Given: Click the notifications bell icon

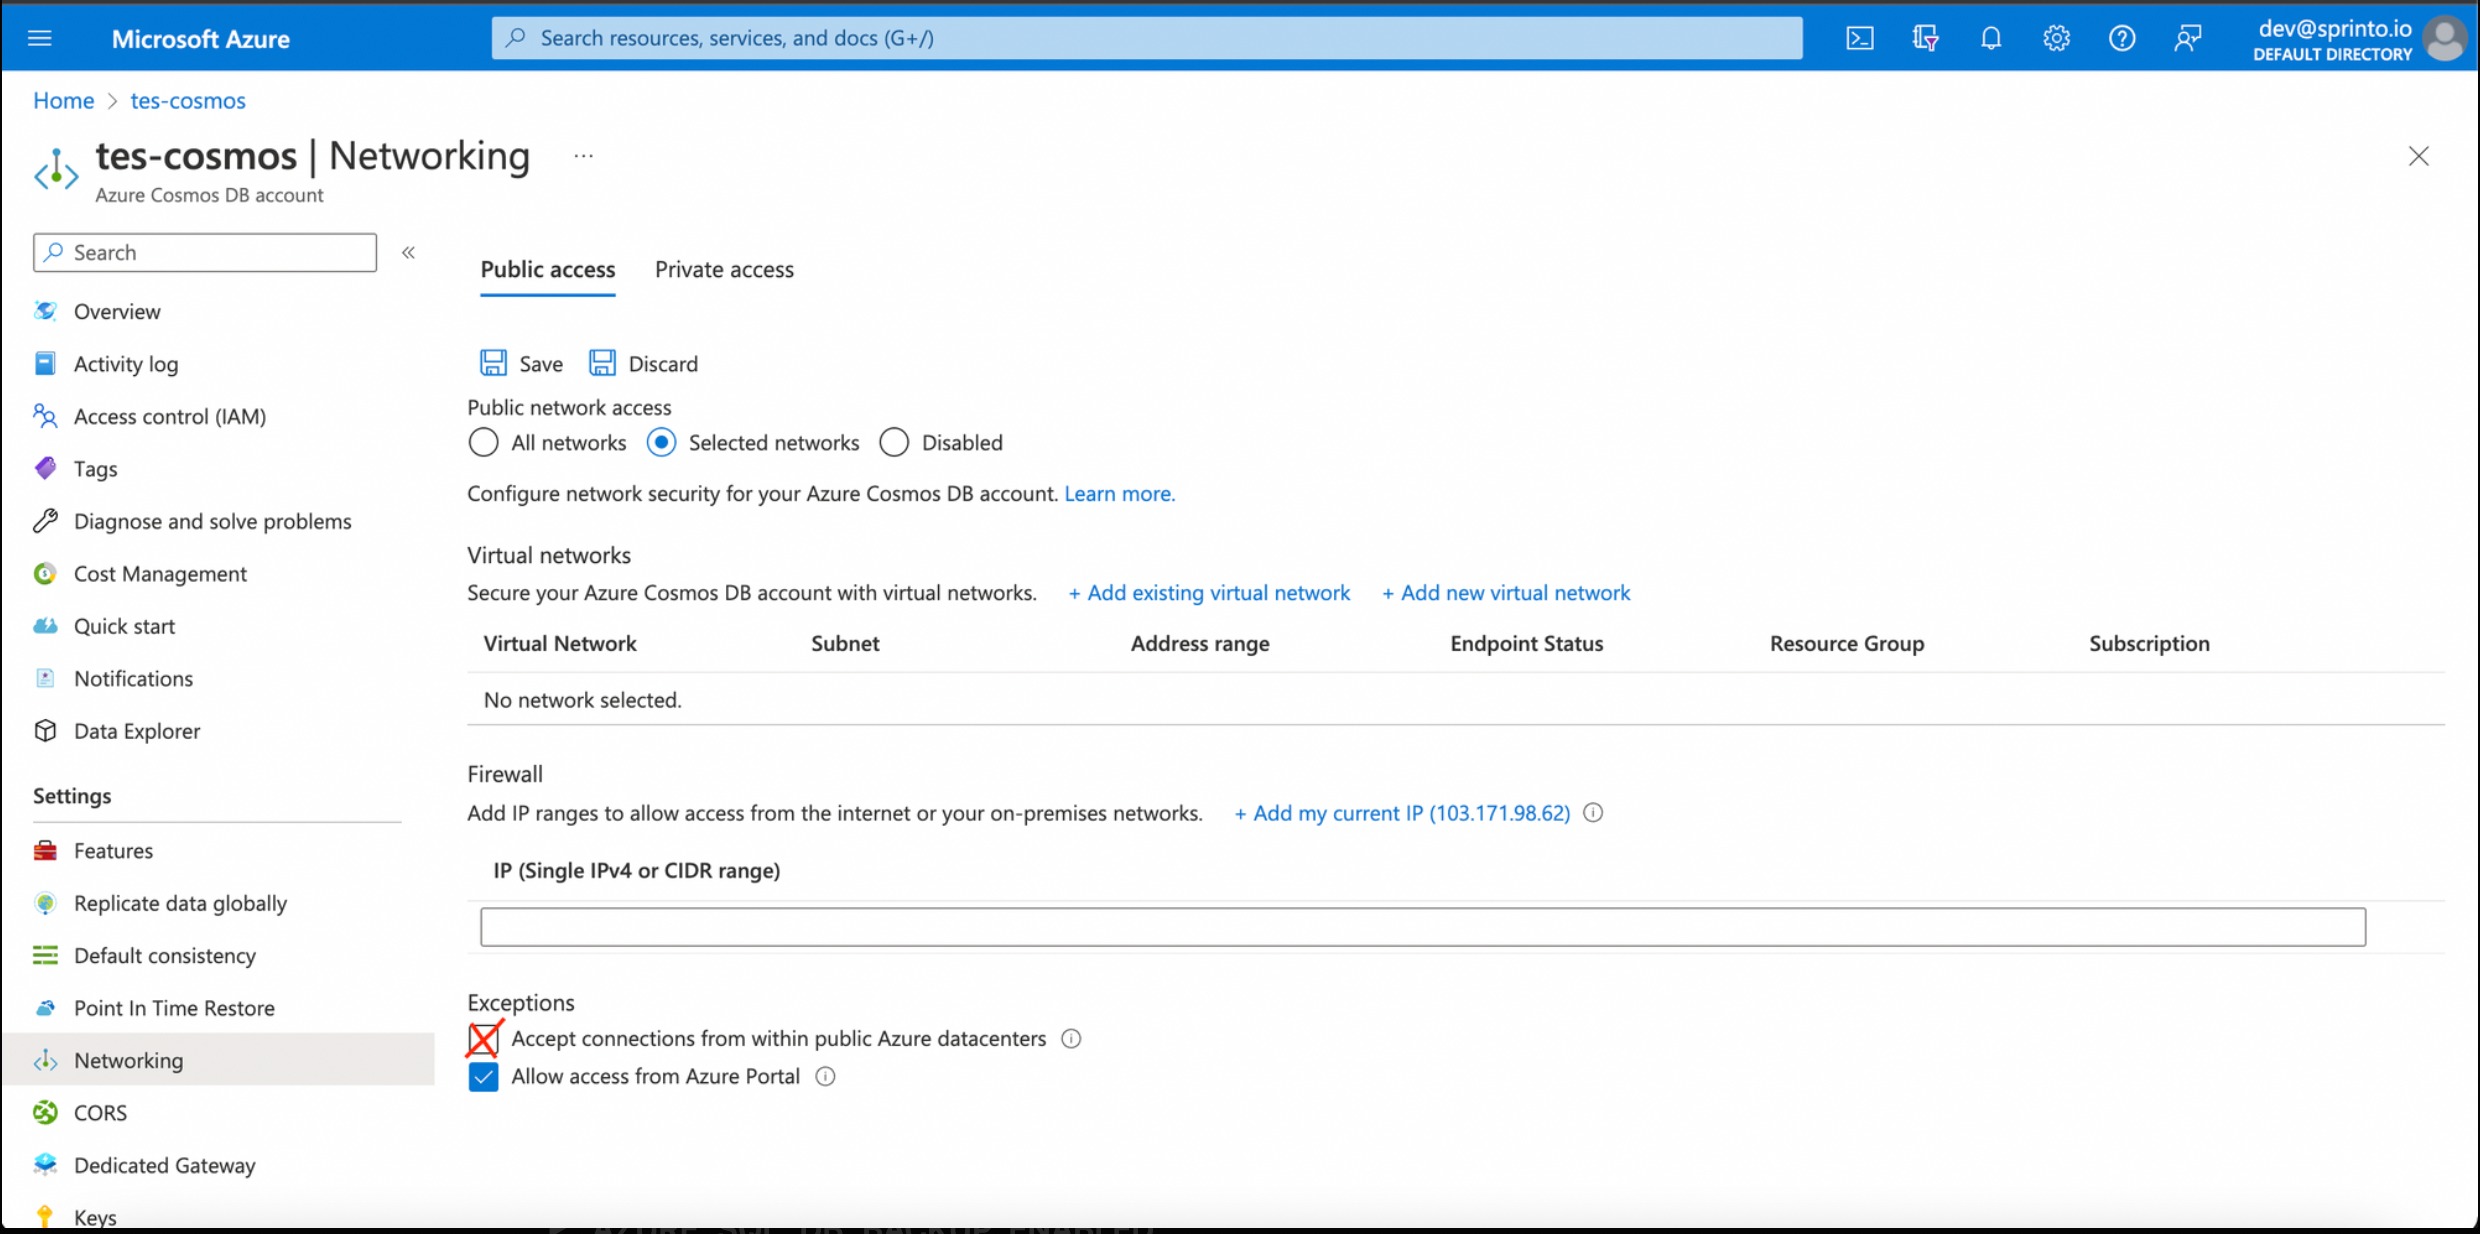Looking at the screenshot, I should coord(1990,38).
